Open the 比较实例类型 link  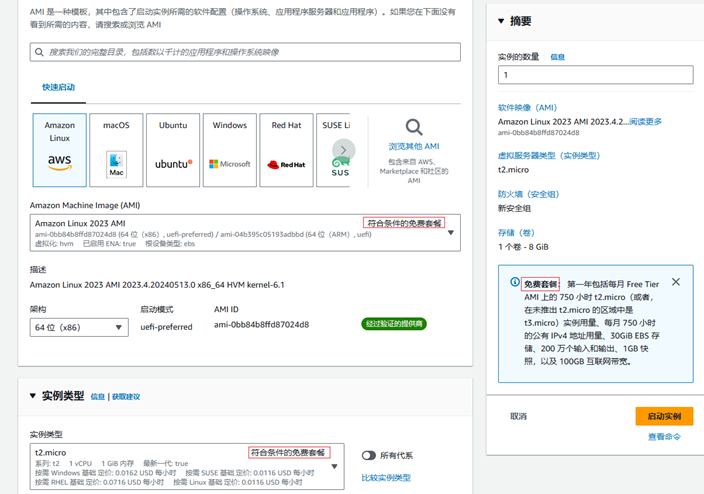click(386, 478)
